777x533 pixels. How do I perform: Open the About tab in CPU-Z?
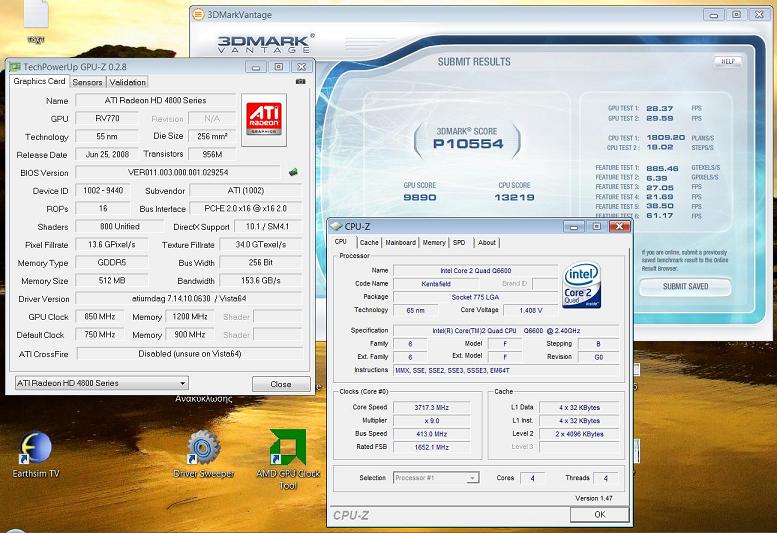[x=487, y=243]
